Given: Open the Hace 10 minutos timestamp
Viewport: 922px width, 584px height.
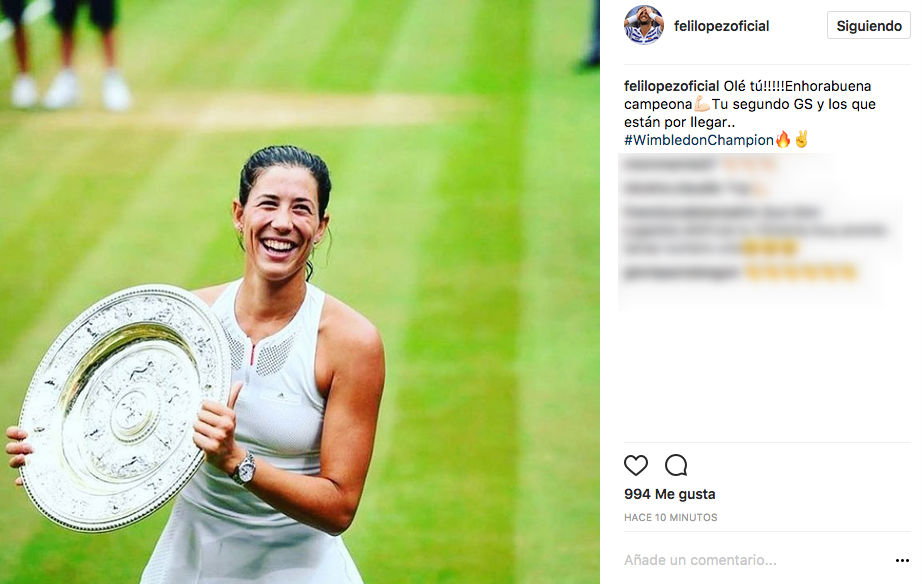Looking at the screenshot, I should pos(670,518).
